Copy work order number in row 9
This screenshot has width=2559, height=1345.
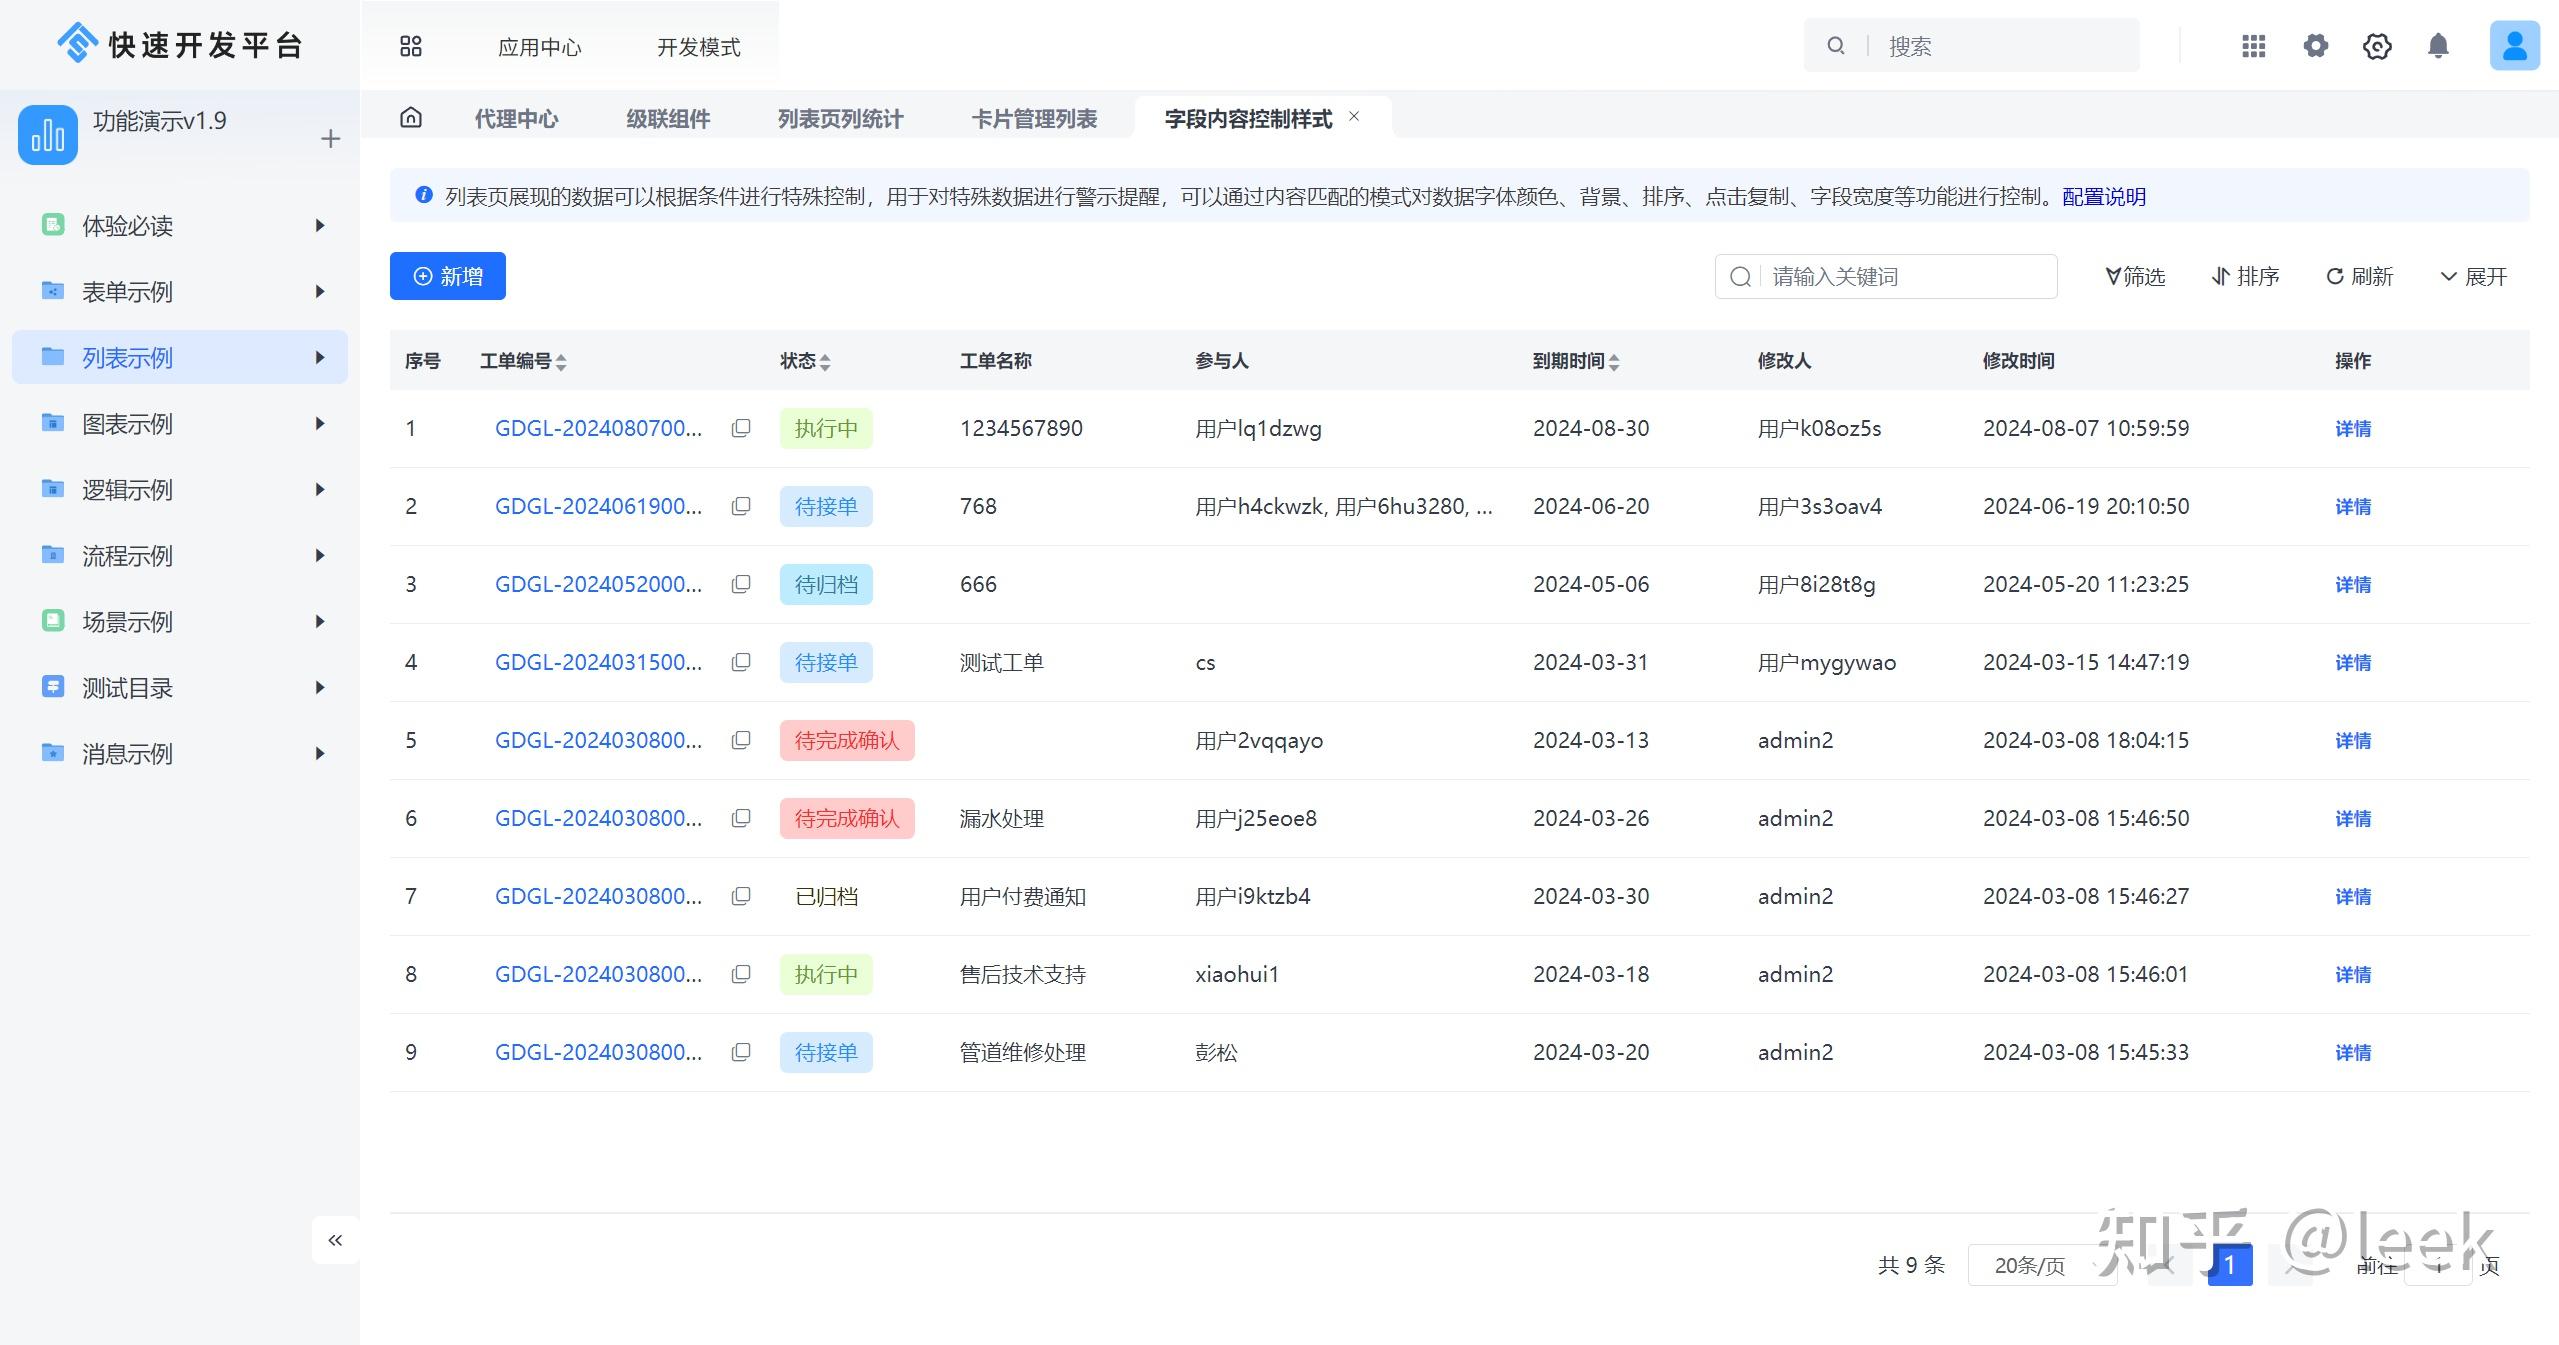tap(741, 1052)
